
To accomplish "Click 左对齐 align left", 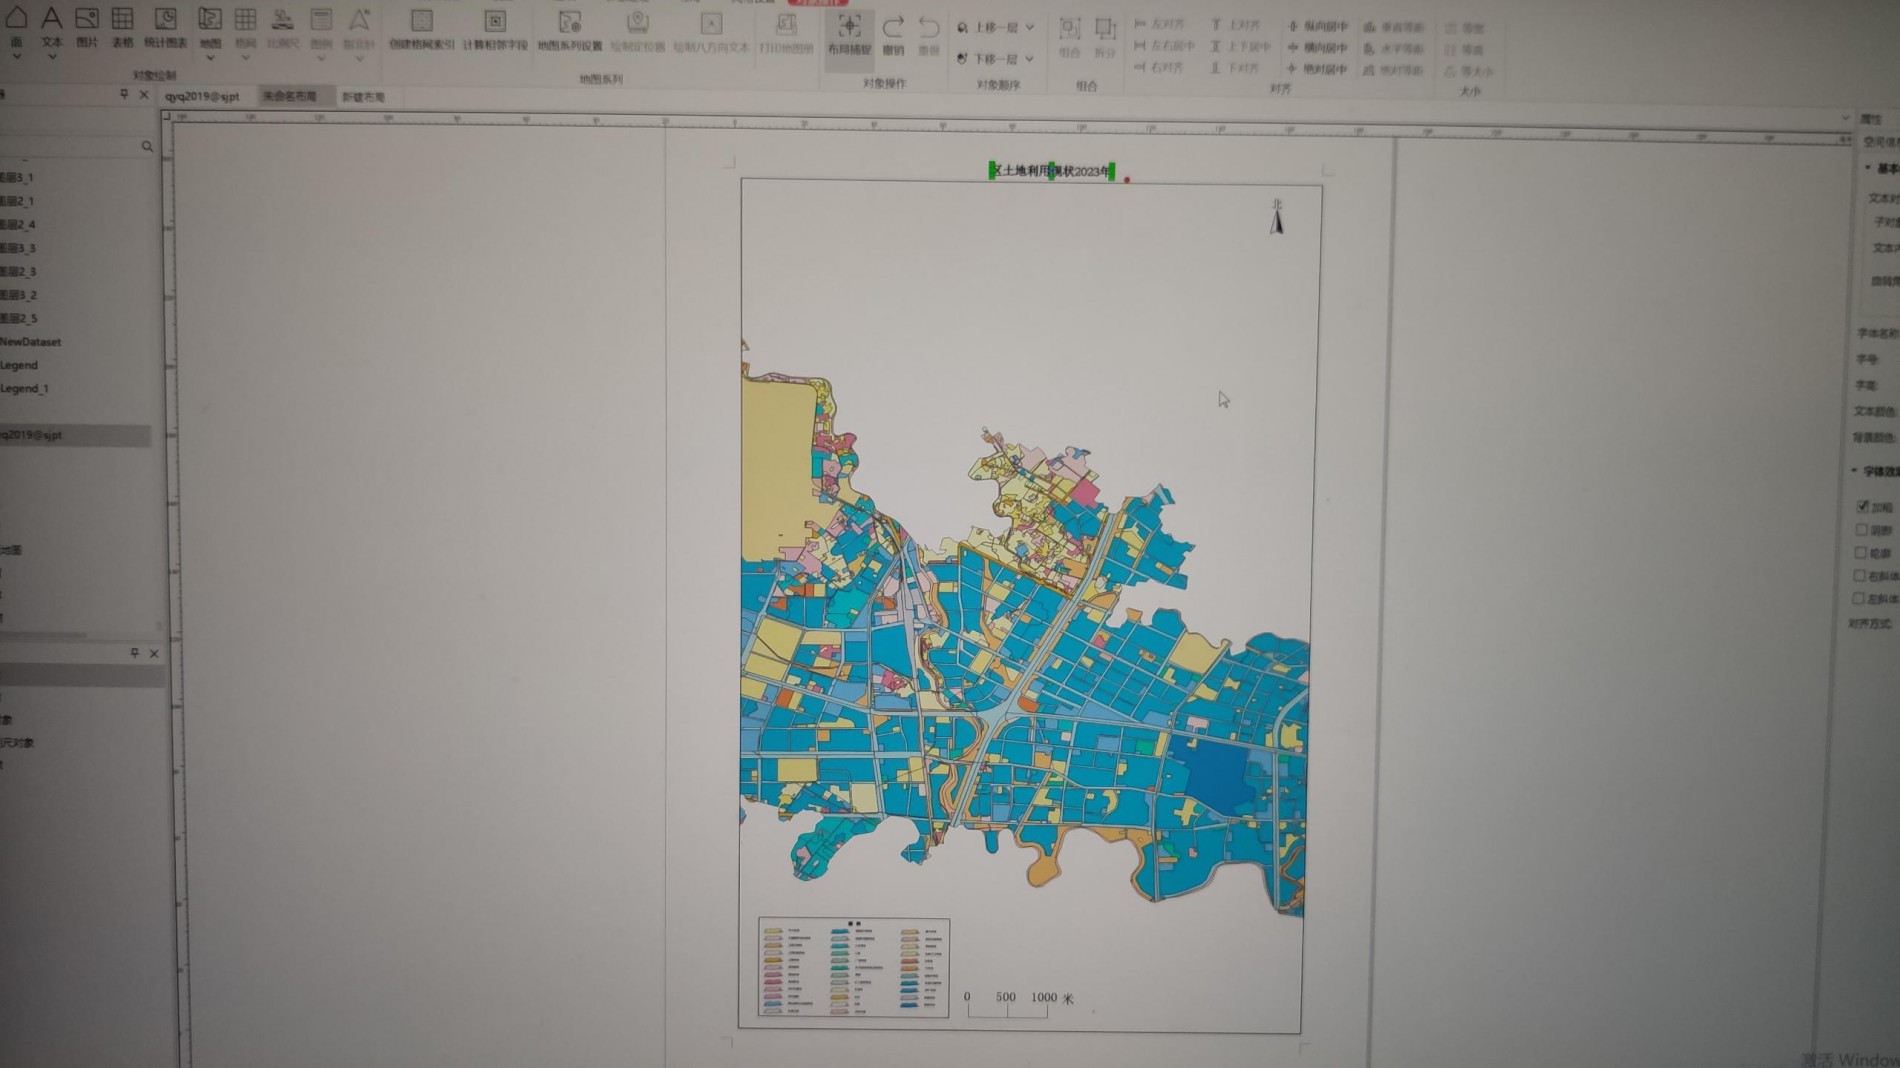I will [x=1158, y=24].
